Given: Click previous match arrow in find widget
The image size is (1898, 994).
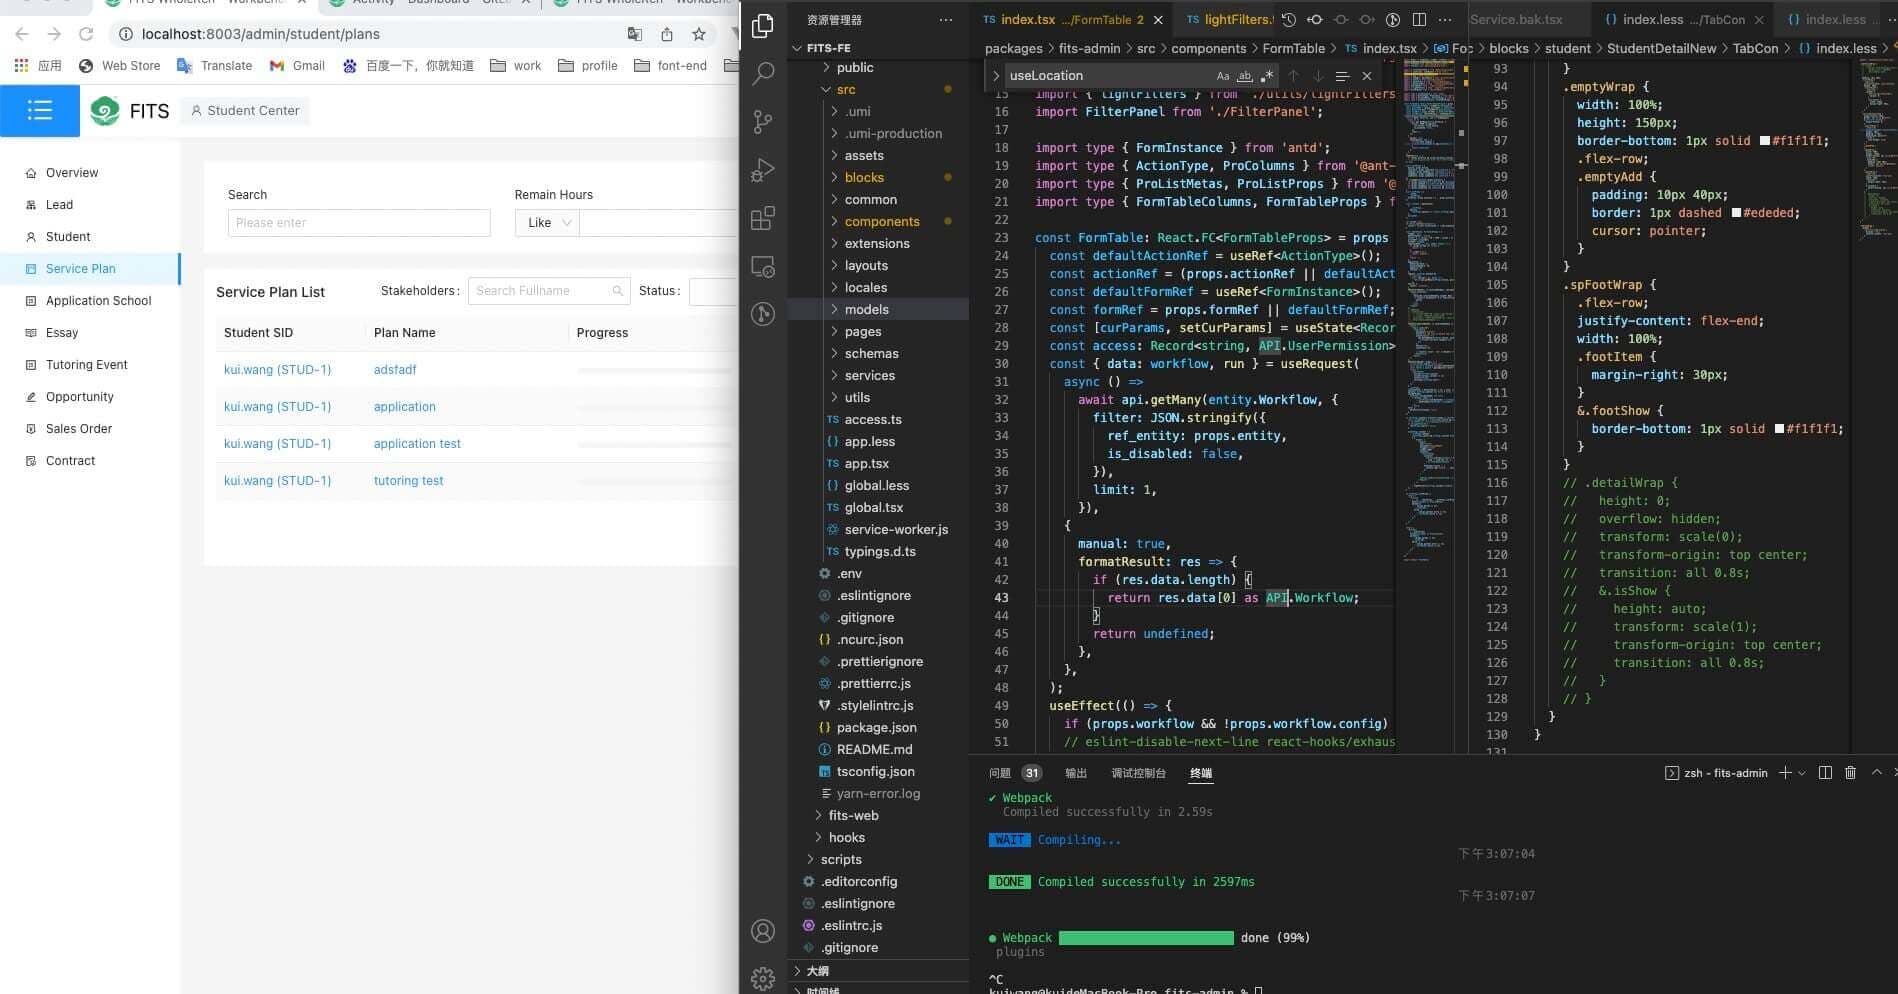Looking at the screenshot, I should 1293,76.
